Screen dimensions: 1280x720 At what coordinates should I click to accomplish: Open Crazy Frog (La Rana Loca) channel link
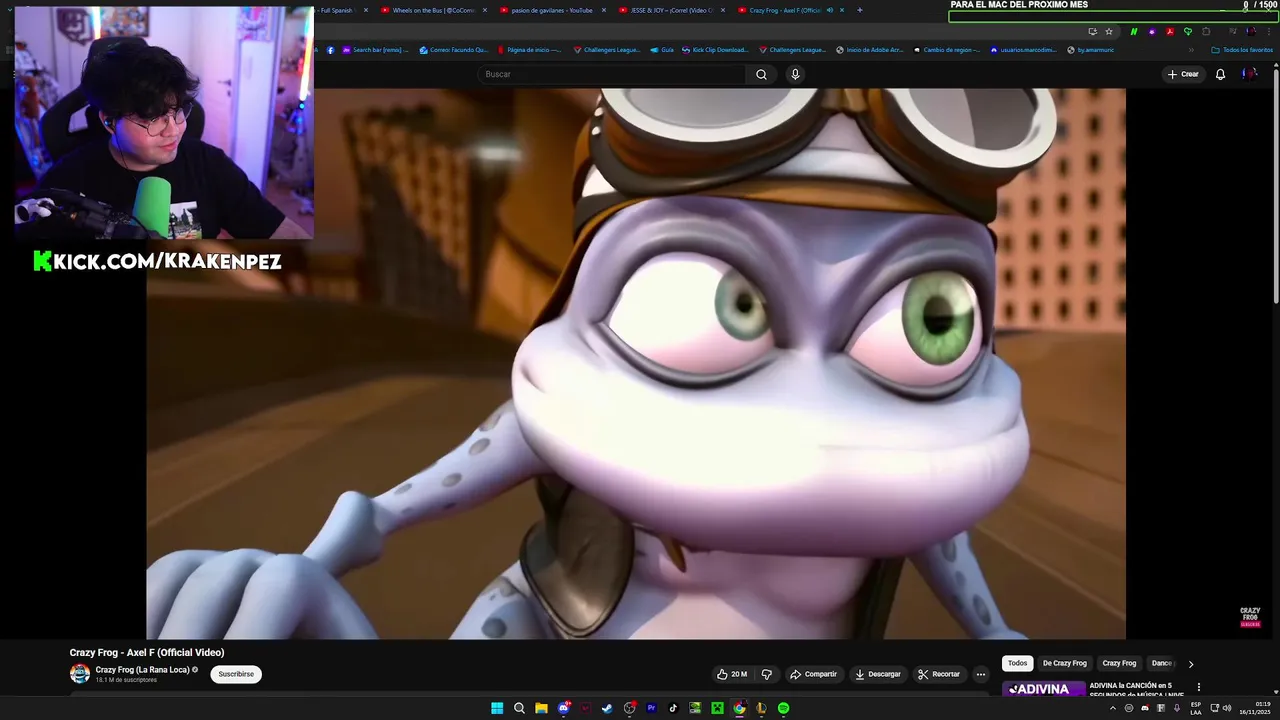coord(142,670)
